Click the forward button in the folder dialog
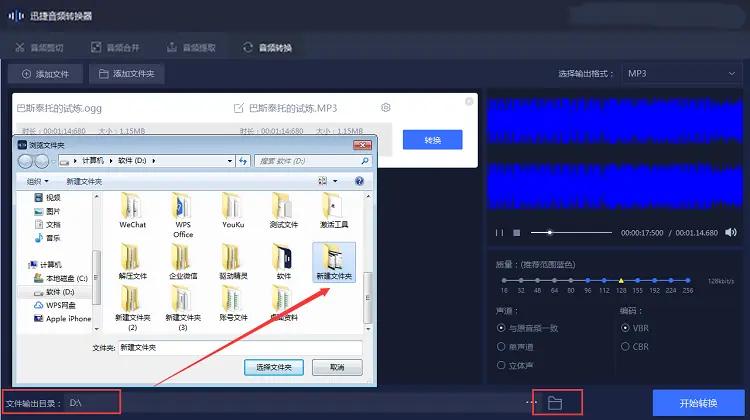 42,161
